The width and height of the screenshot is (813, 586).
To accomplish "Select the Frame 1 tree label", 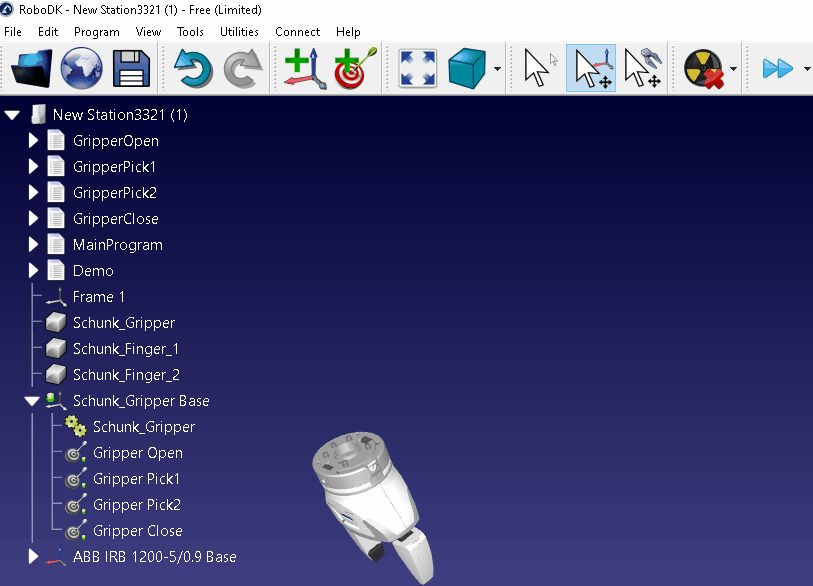I will [99, 297].
